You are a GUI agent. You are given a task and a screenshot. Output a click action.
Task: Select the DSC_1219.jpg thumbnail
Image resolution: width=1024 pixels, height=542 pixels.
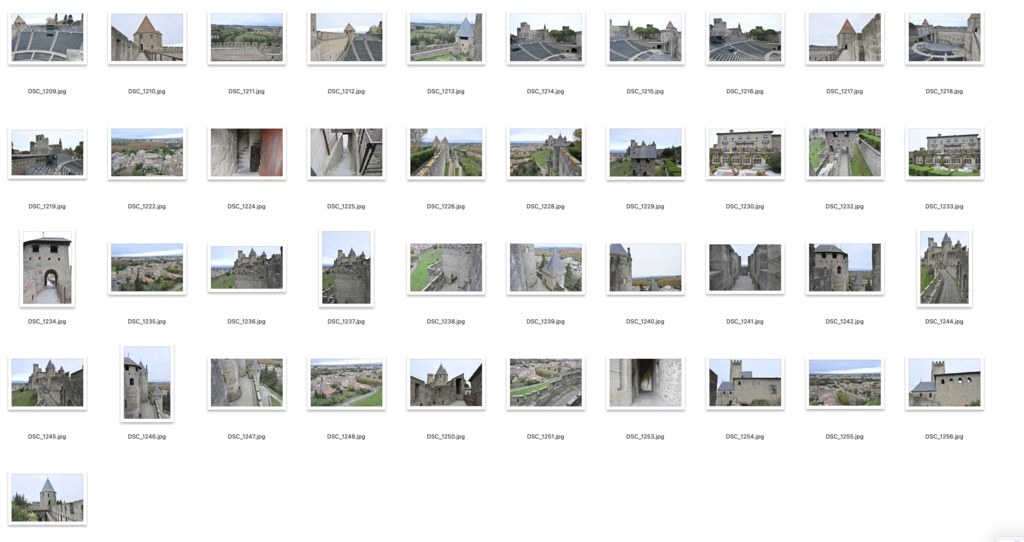point(47,153)
